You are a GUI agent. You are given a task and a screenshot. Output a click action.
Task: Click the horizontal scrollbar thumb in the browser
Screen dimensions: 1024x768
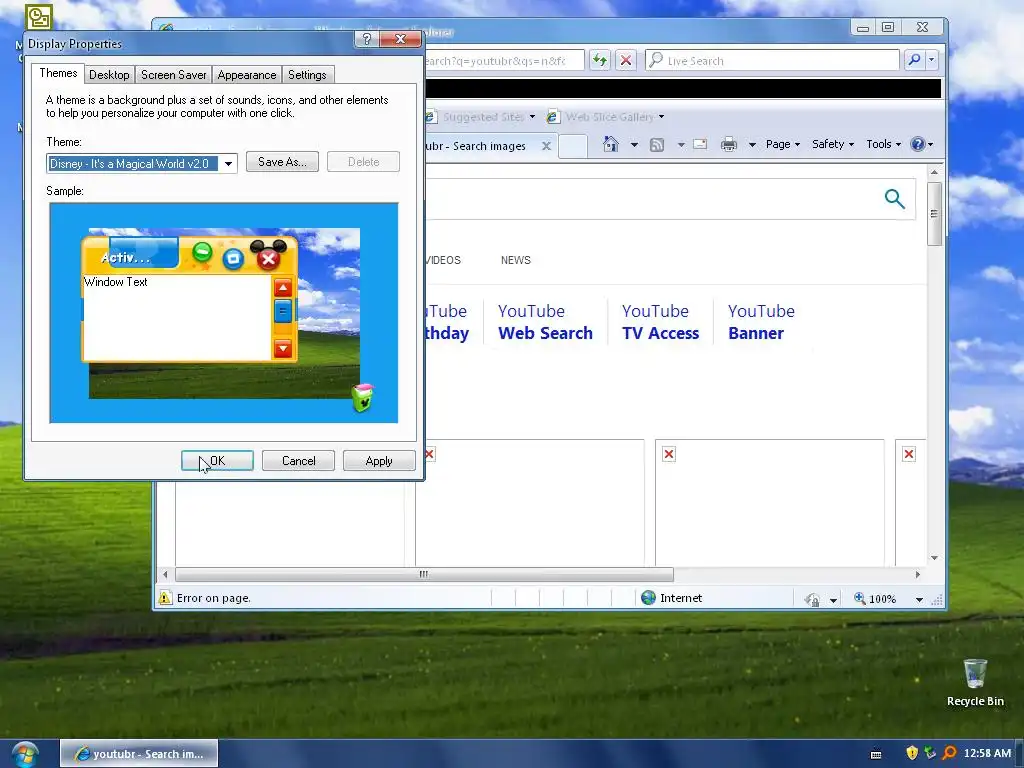pyautogui.click(x=424, y=575)
